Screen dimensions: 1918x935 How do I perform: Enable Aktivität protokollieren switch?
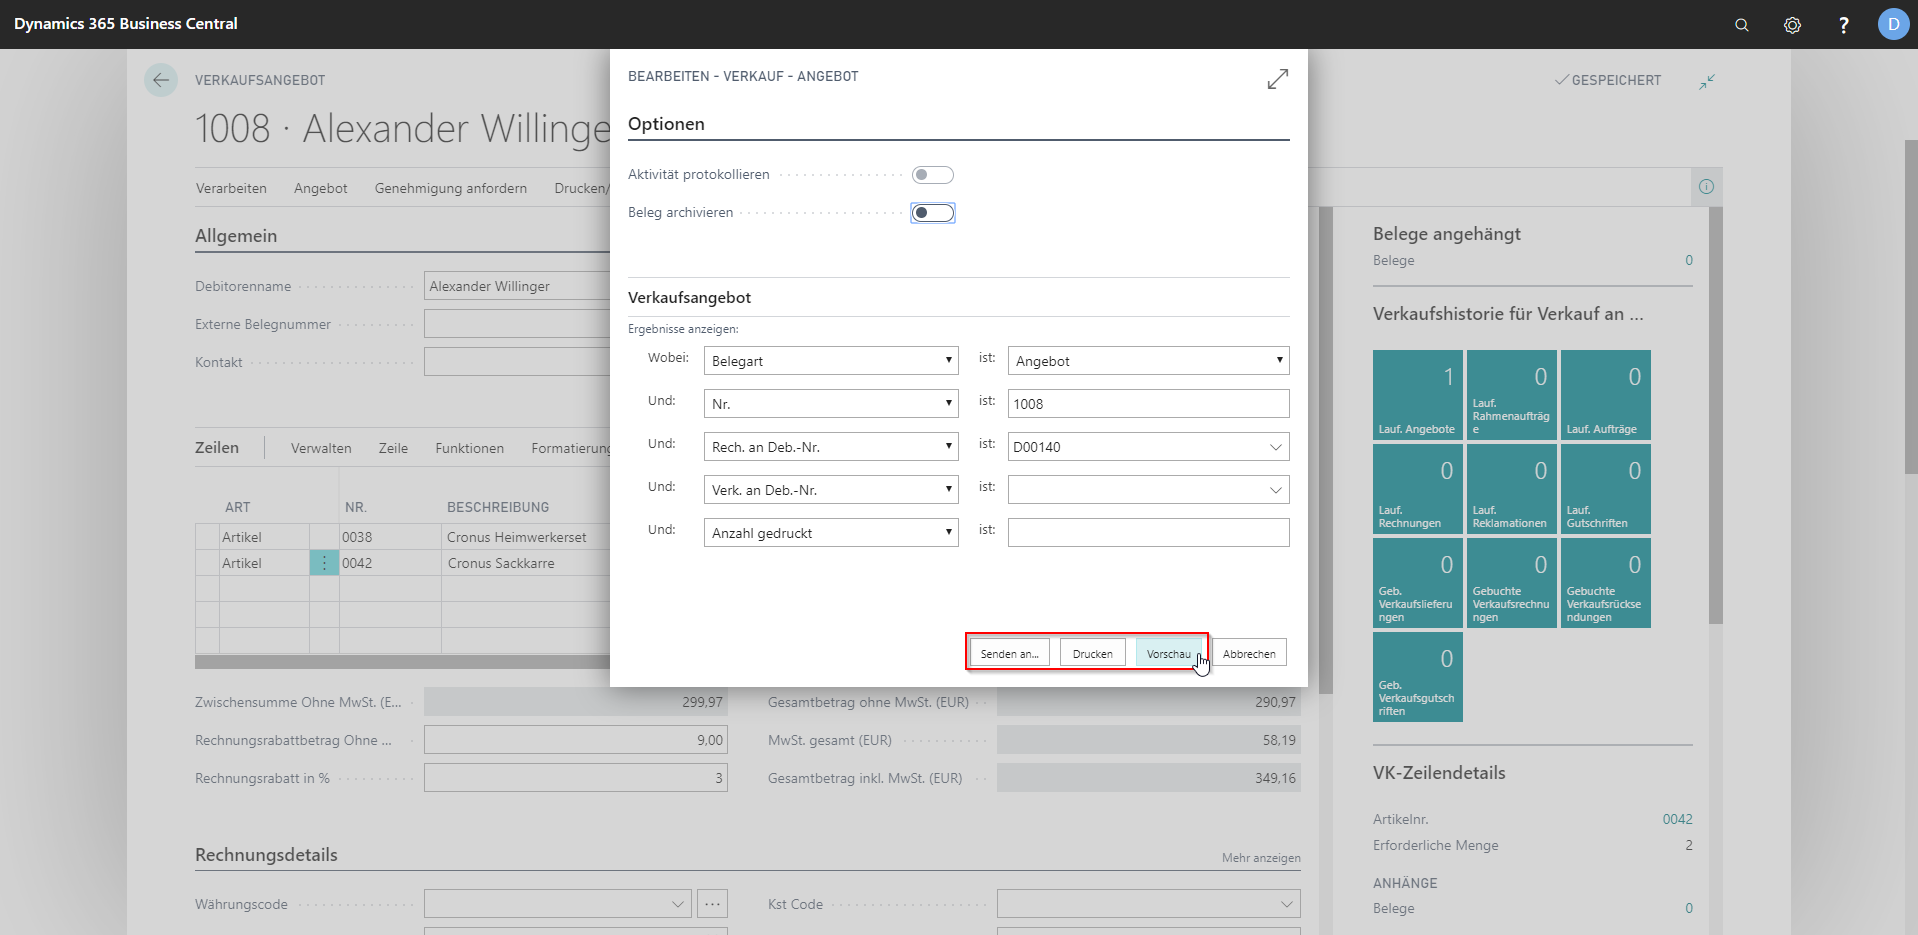click(932, 175)
